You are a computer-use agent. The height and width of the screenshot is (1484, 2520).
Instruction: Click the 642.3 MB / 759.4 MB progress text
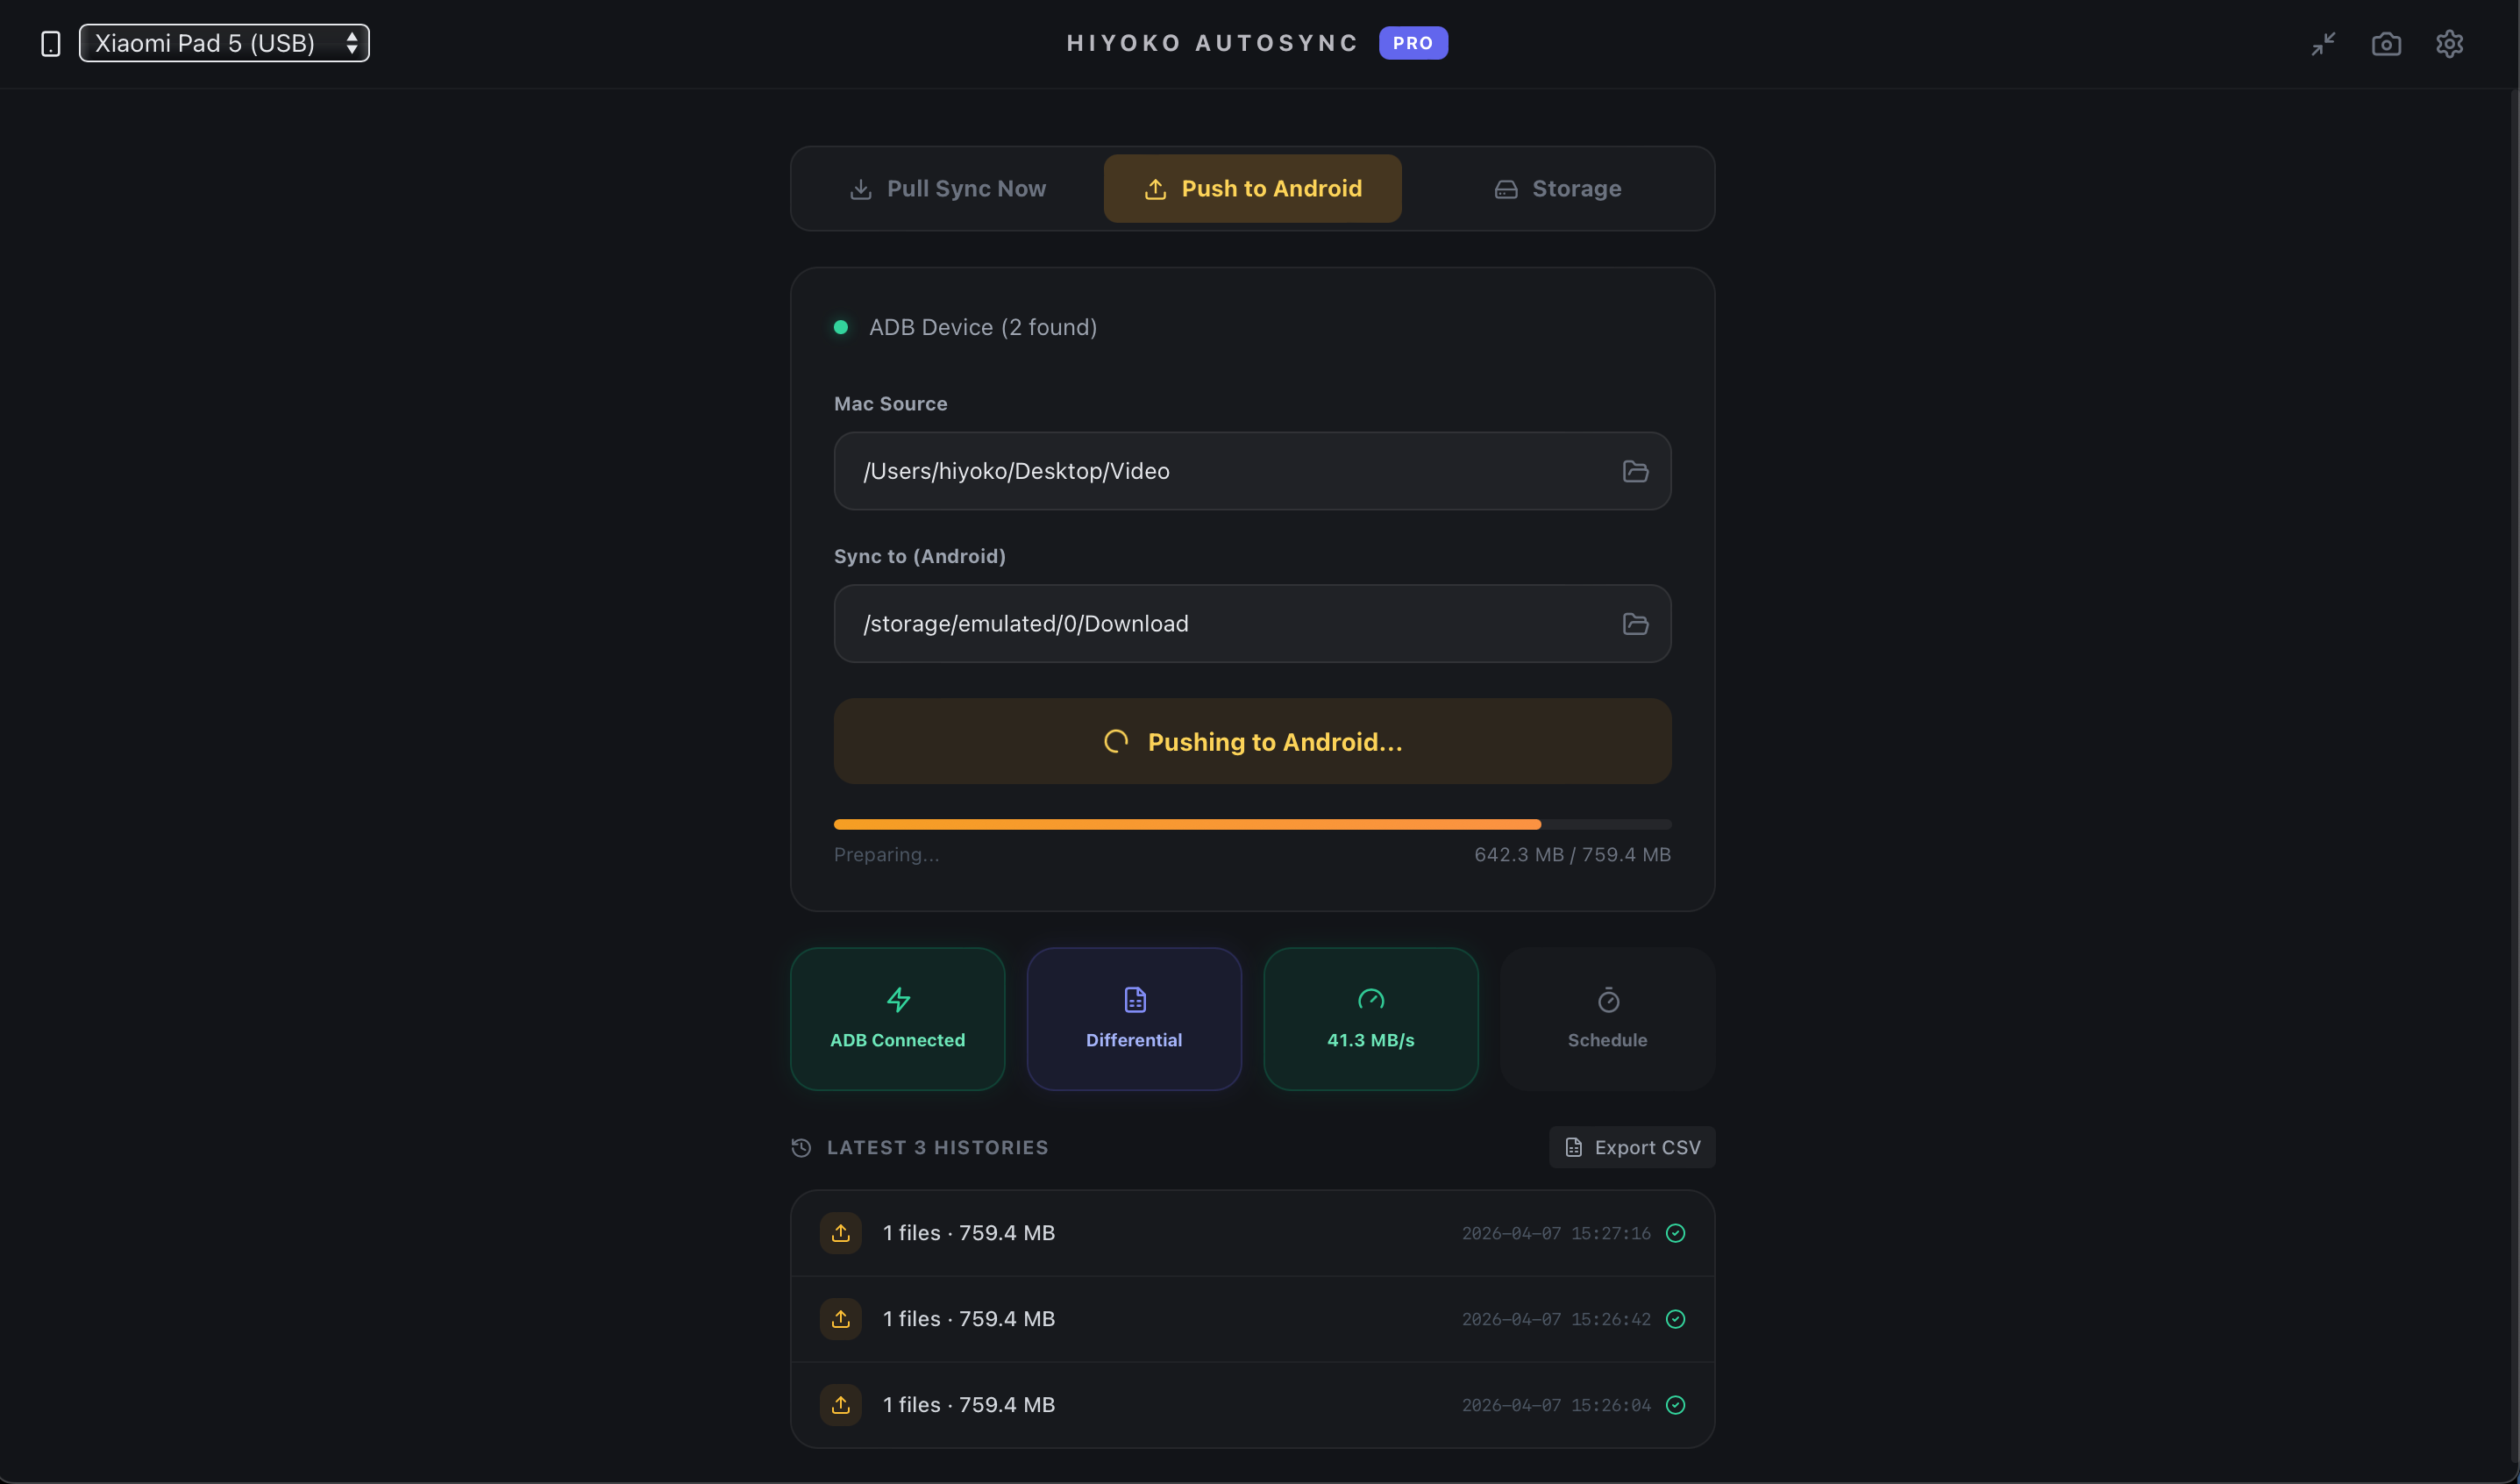[x=1572, y=855]
